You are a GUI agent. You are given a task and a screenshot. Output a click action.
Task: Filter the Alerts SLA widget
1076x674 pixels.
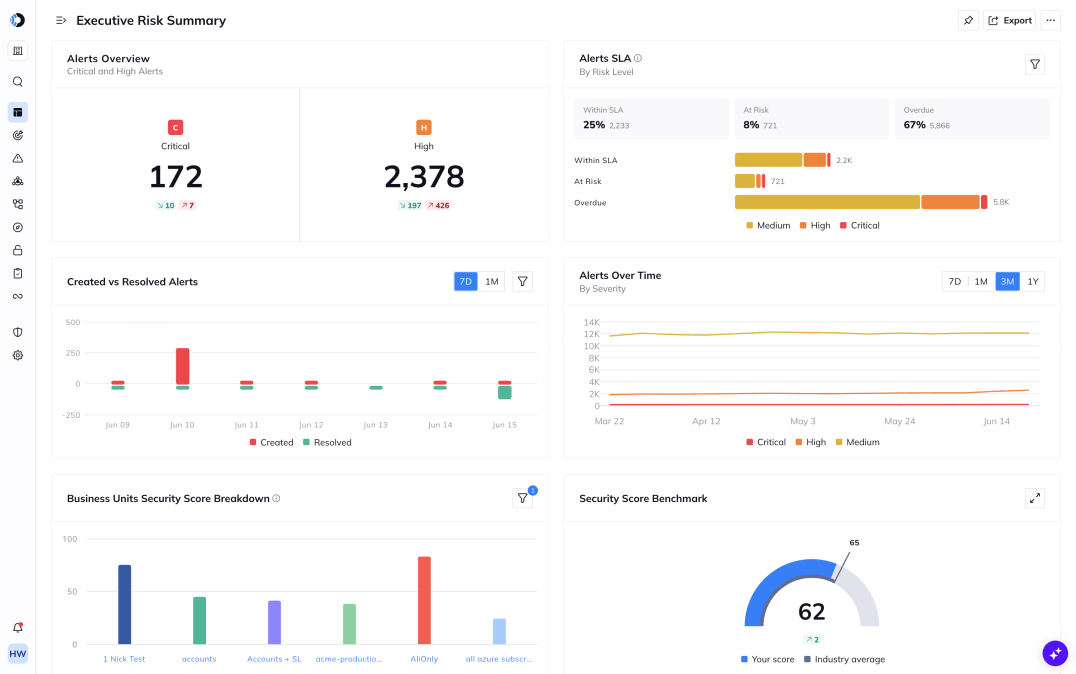pyautogui.click(x=1035, y=65)
